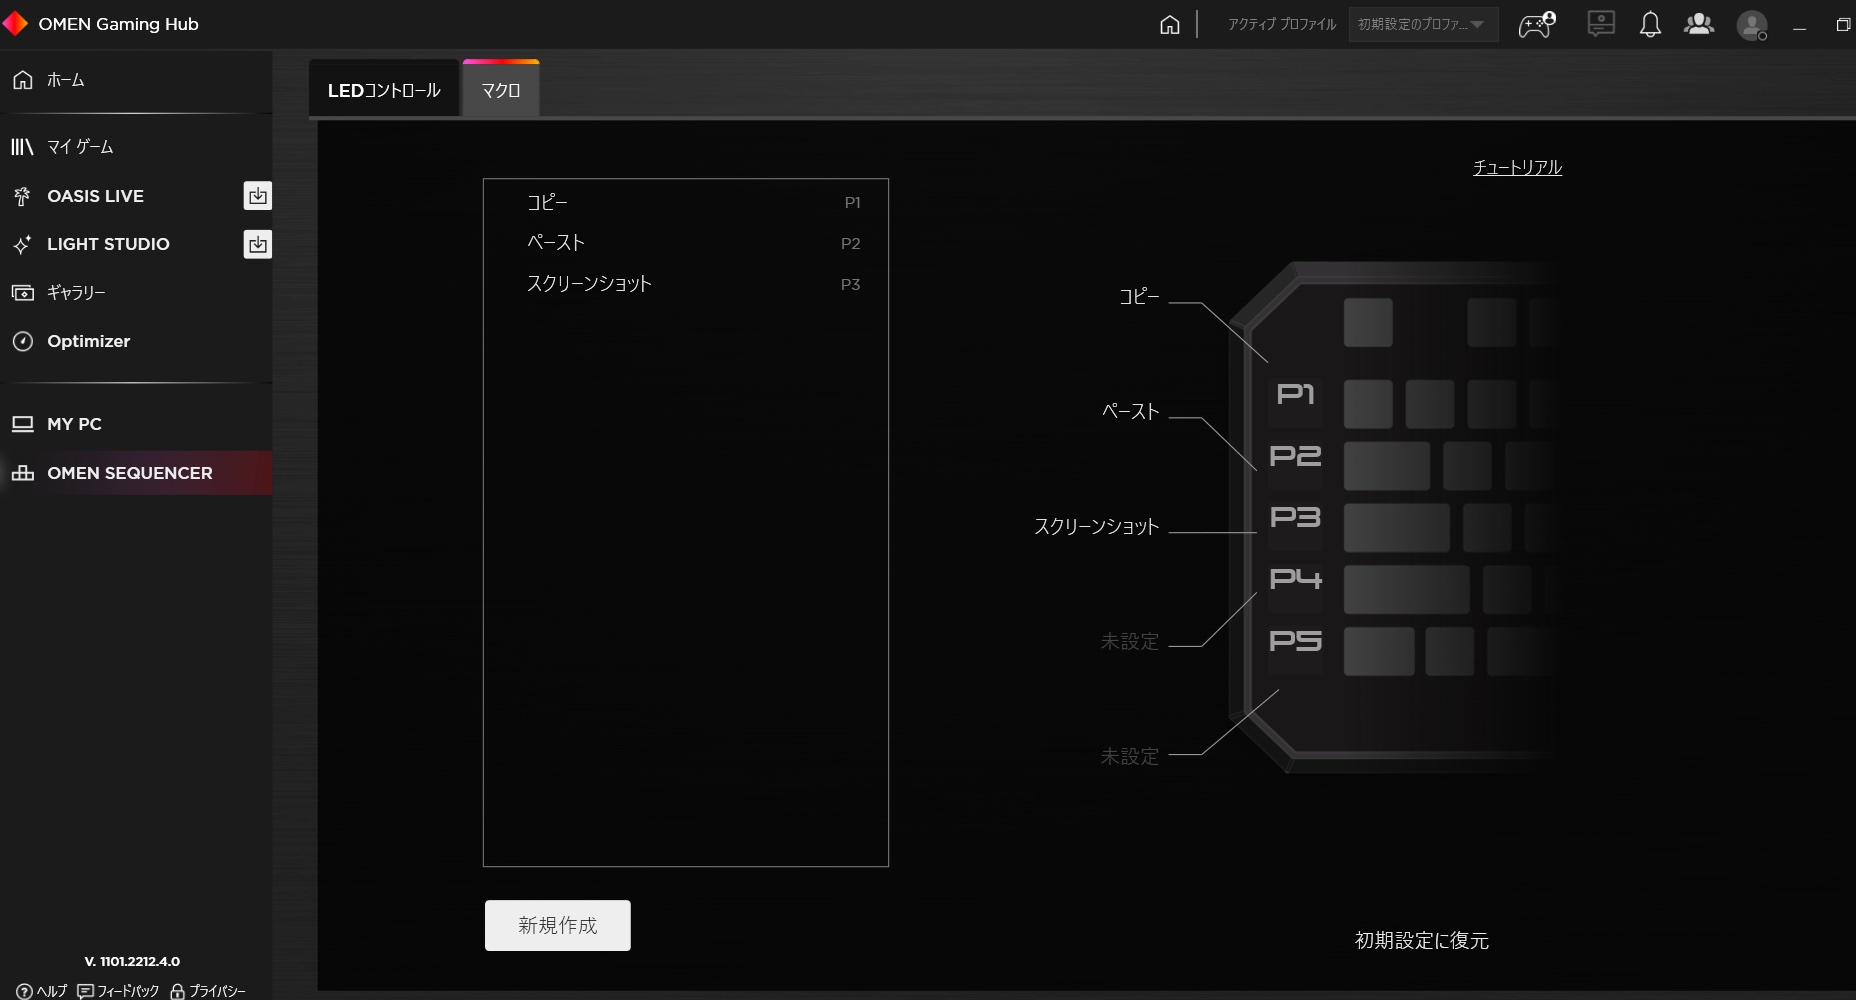Image resolution: width=1856 pixels, height=1000 pixels.
Task: Open notifications bell icon
Action: pos(1650,24)
